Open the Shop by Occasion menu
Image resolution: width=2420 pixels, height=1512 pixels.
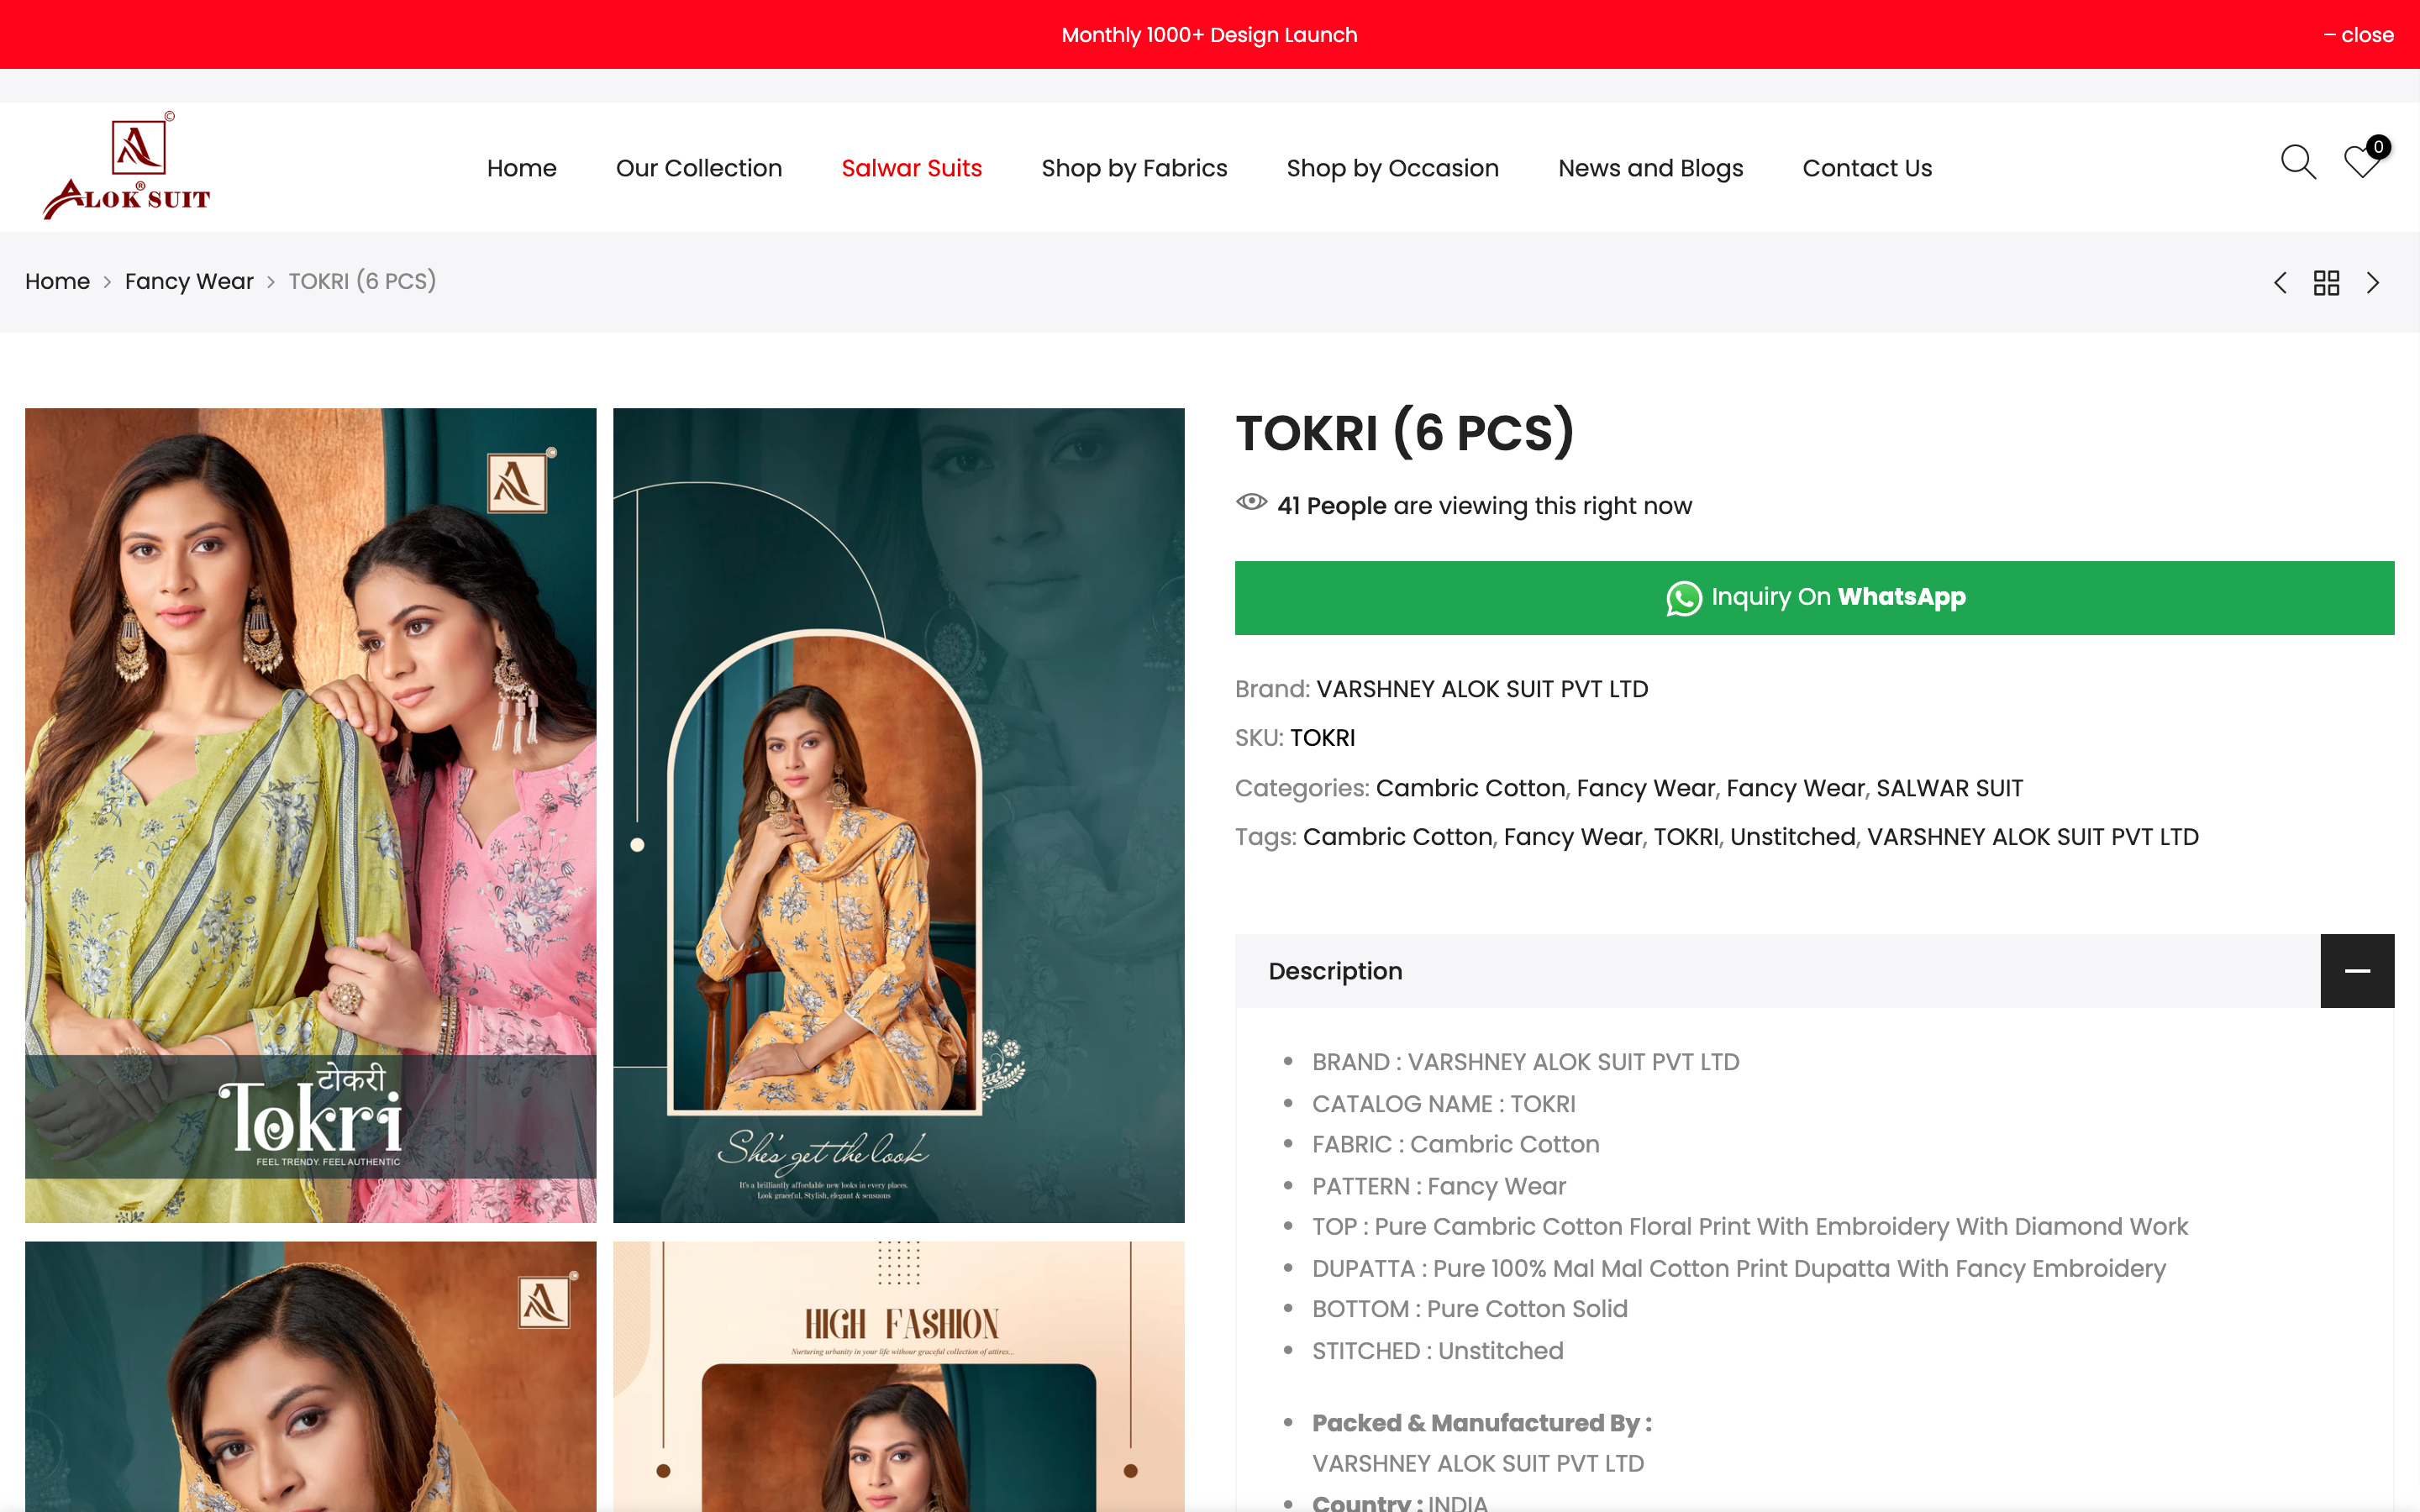[1392, 167]
